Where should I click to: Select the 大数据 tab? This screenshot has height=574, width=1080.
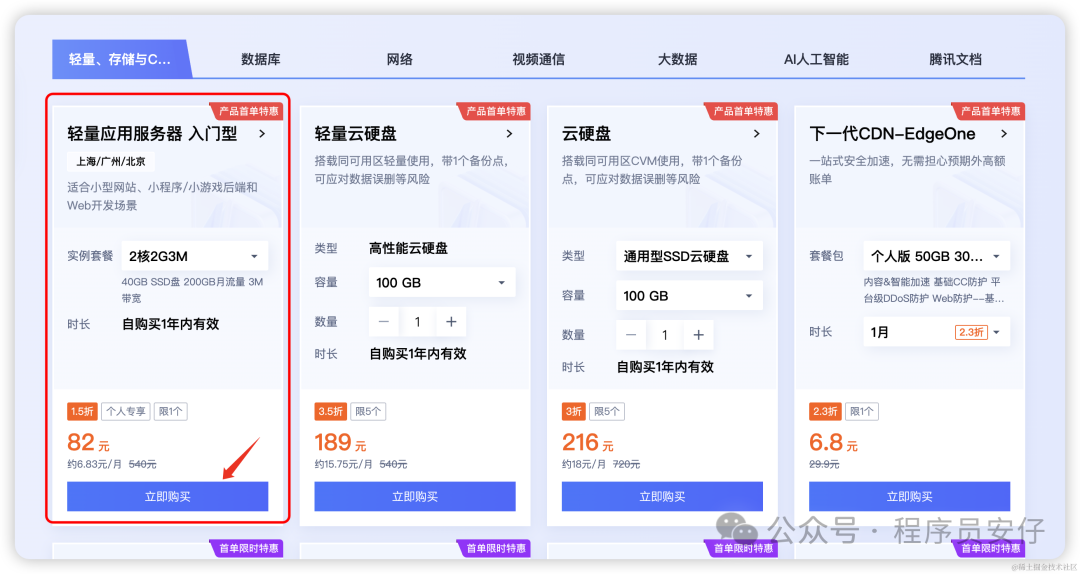[x=677, y=59]
